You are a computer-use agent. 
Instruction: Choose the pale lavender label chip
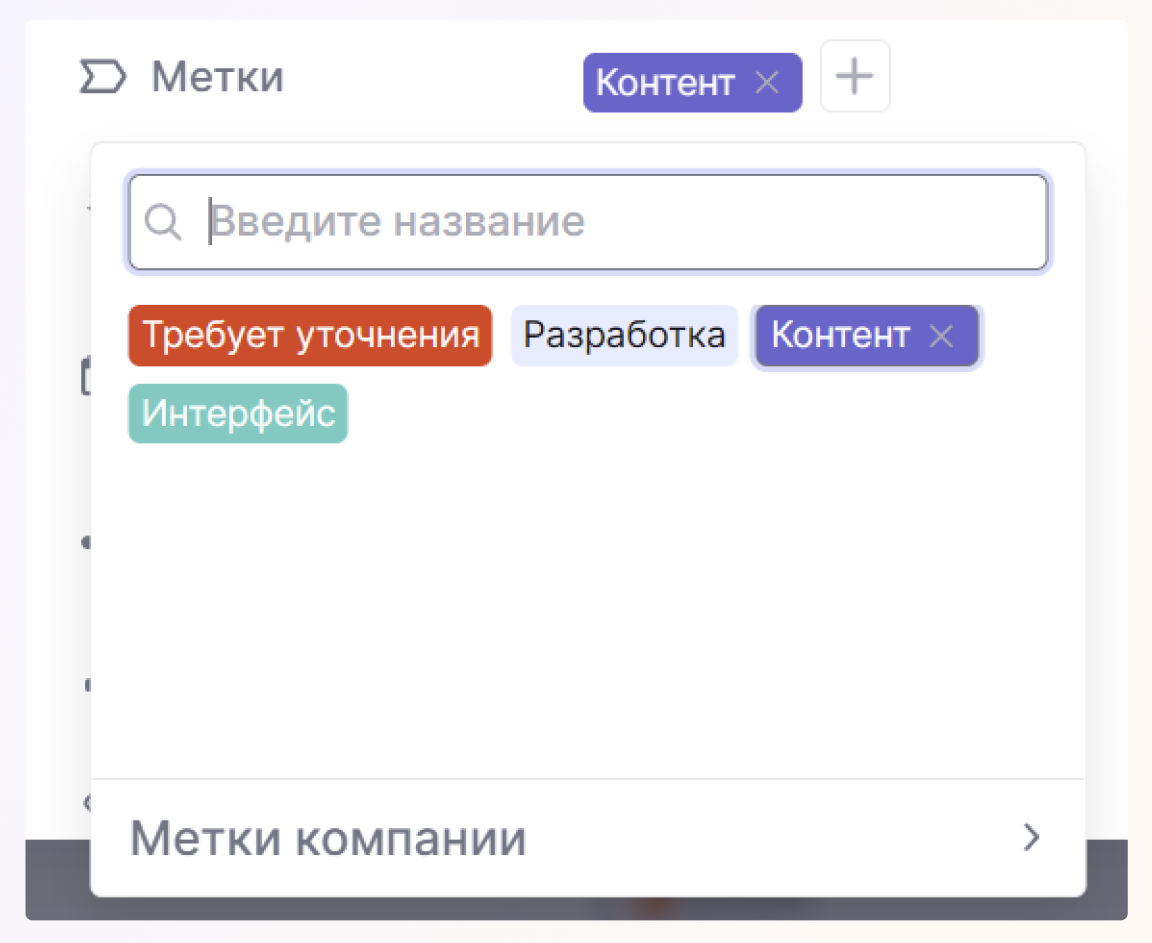624,336
